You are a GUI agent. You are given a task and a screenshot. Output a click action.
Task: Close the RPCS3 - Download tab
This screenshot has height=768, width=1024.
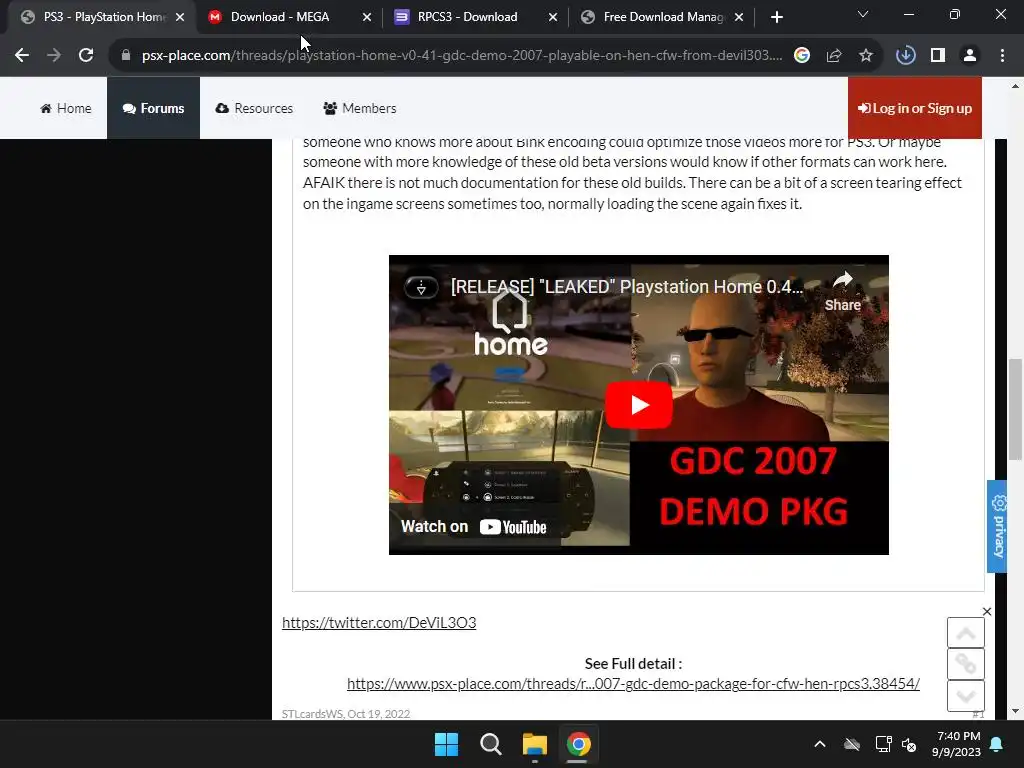pyautogui.click(x=553, y=17)
